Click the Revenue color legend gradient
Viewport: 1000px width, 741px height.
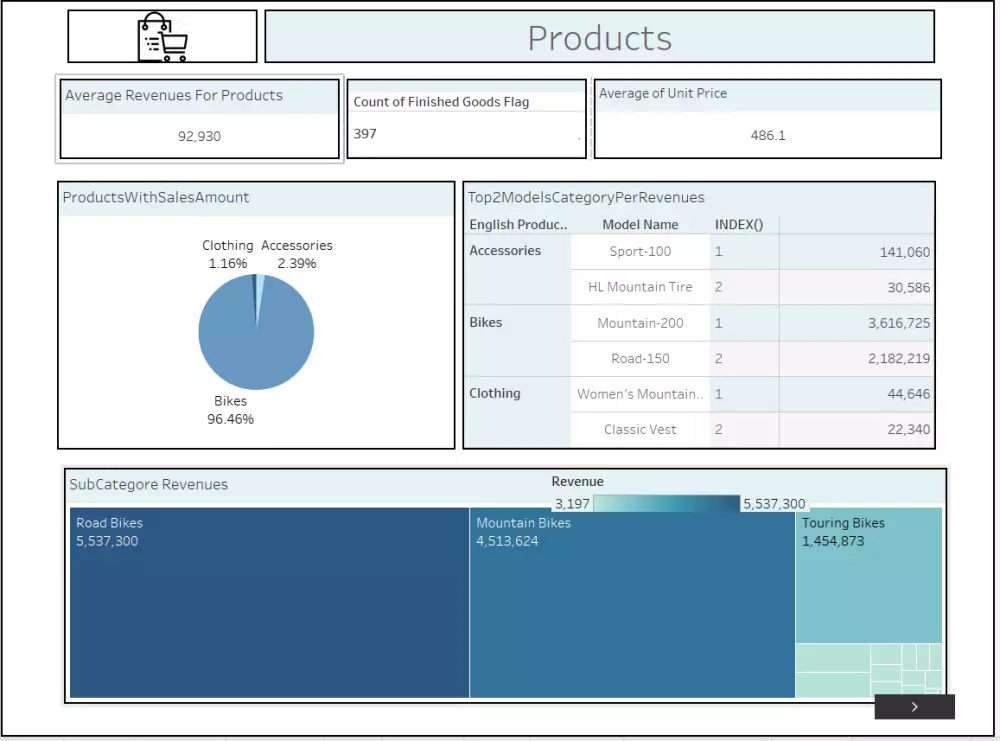[666, 503]
